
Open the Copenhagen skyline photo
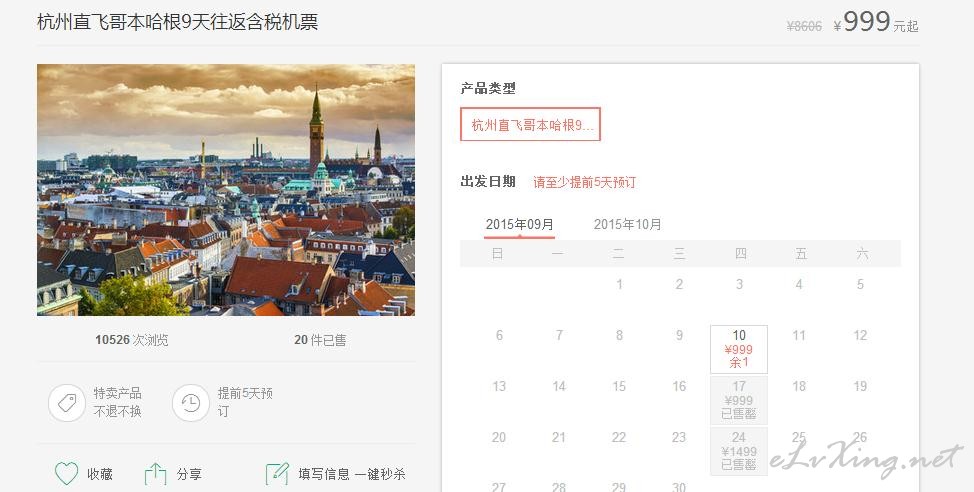[x=226, y=190]
